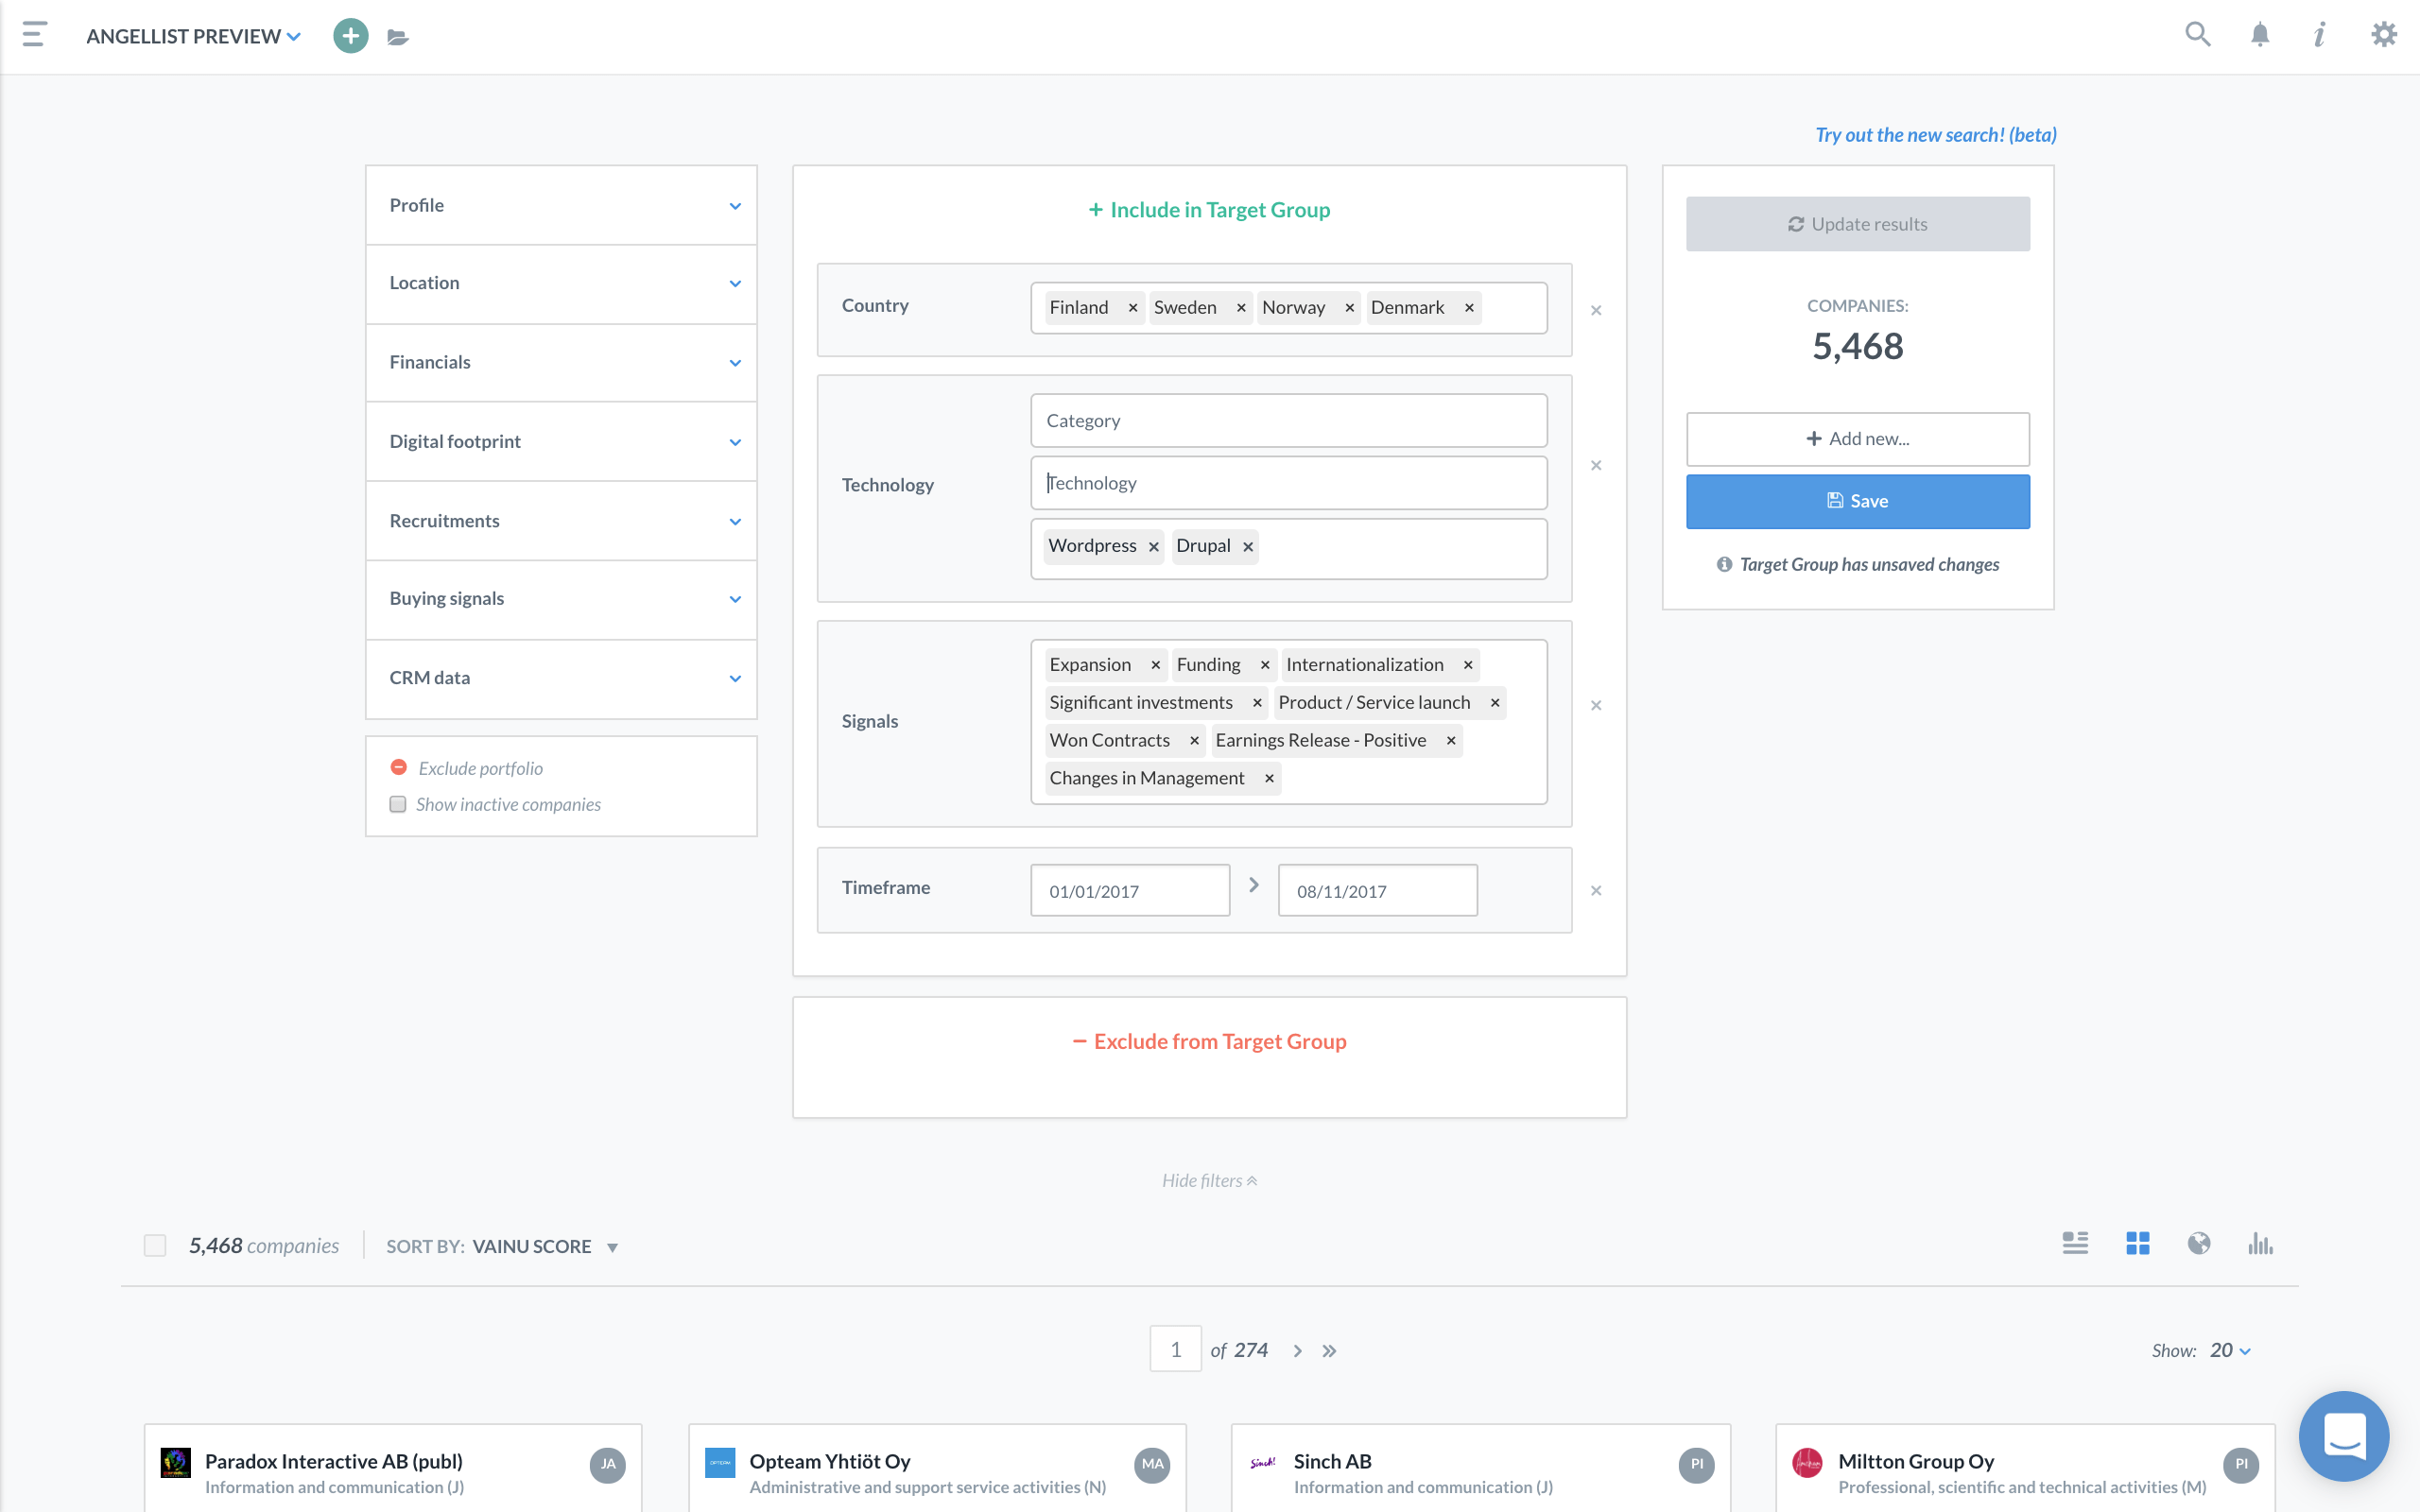2420x1512 pixels.
Task: Check Show inactive companies
Action: point(398,804)
